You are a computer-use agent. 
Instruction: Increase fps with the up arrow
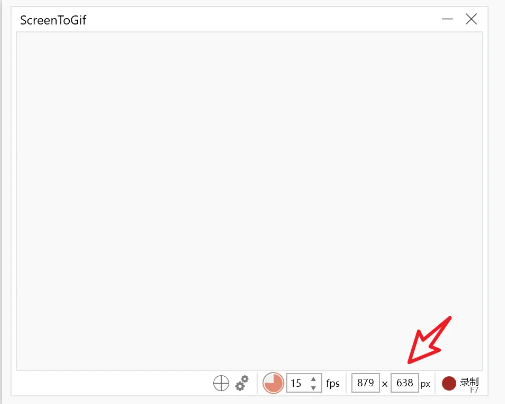coord(313,379)
